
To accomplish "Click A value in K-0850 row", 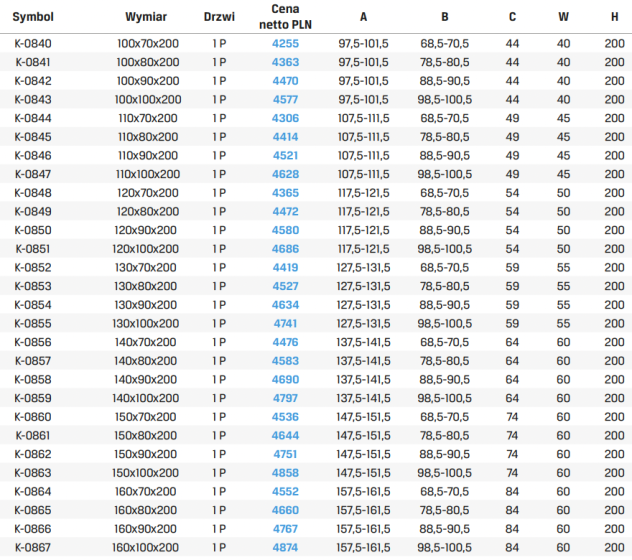I will tap(363, 230).
